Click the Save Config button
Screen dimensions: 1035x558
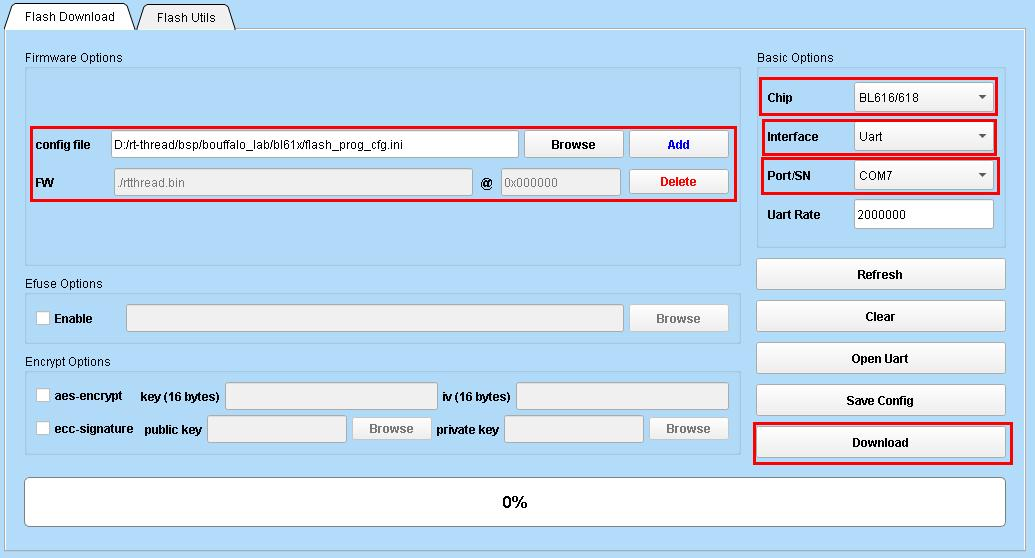[x=880, y=400]
